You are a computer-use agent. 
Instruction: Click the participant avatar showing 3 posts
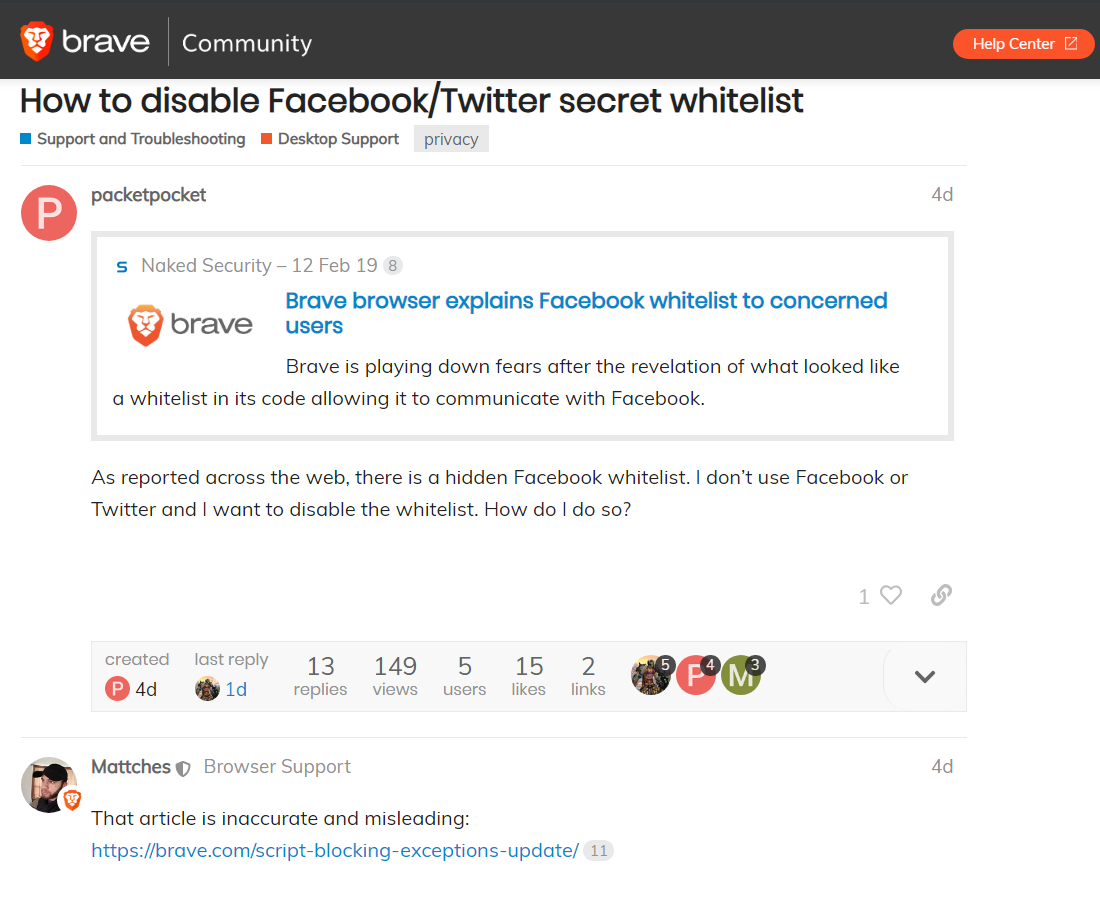[x=742, y=675]
